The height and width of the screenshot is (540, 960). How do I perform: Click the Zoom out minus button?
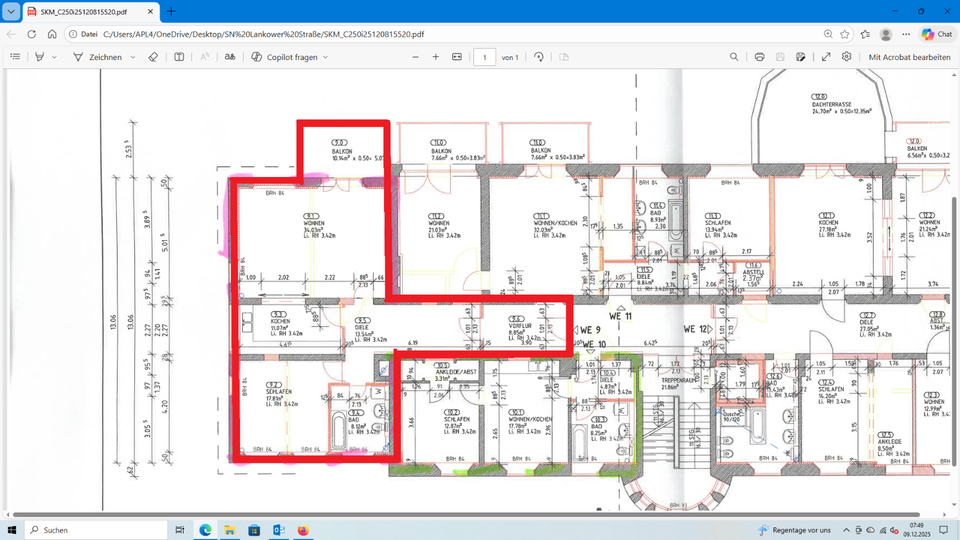(416, 57)
